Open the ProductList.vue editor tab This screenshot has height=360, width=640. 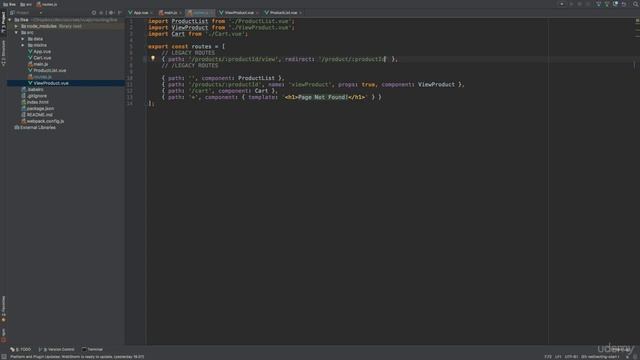(283, 13)
